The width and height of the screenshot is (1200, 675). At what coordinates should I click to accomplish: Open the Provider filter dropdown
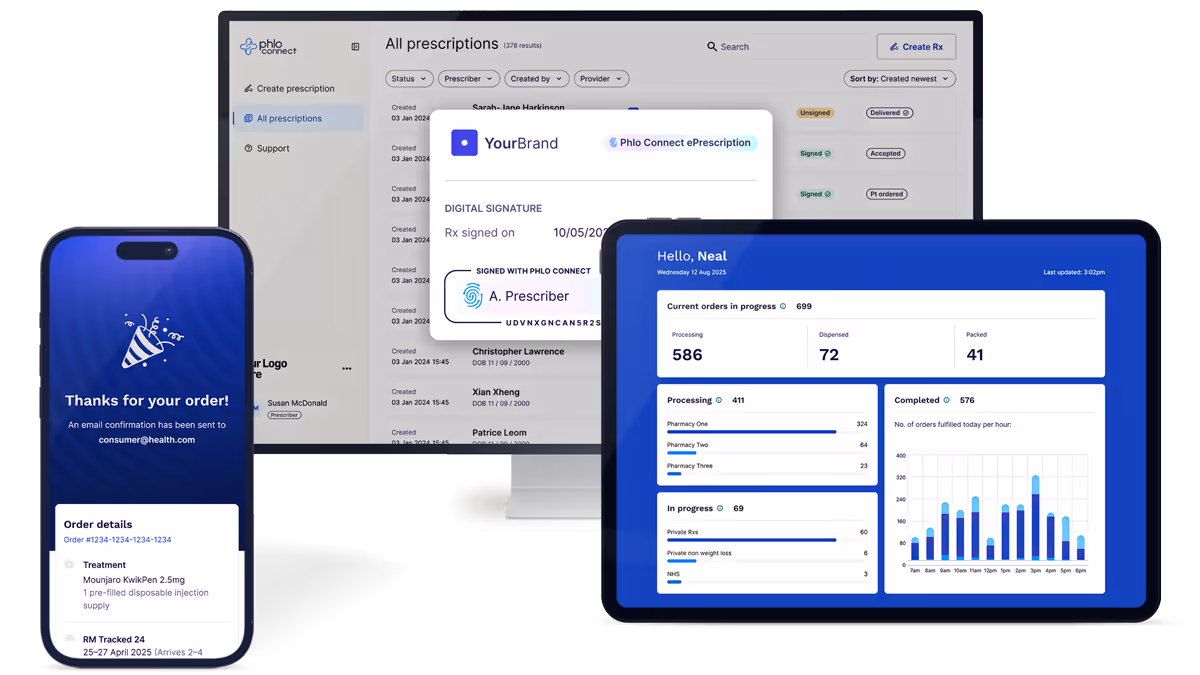(601, 79)
